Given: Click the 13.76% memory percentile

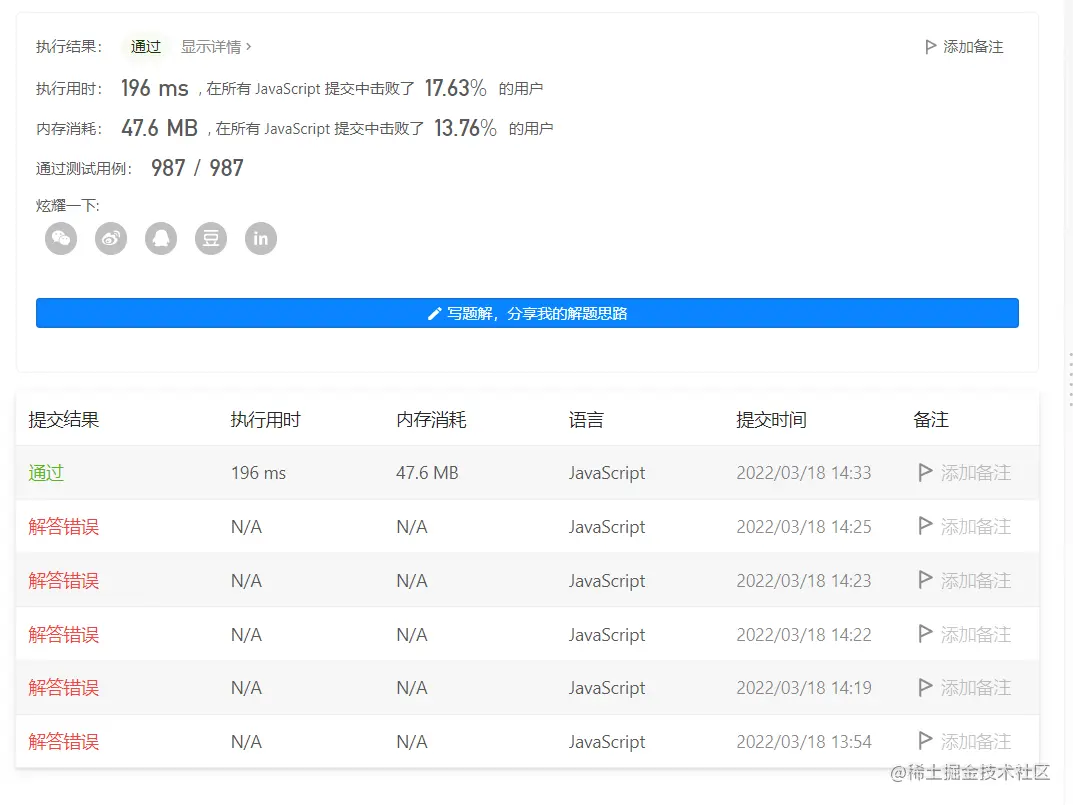Looking at the screenshot, I should pos(465,127).
